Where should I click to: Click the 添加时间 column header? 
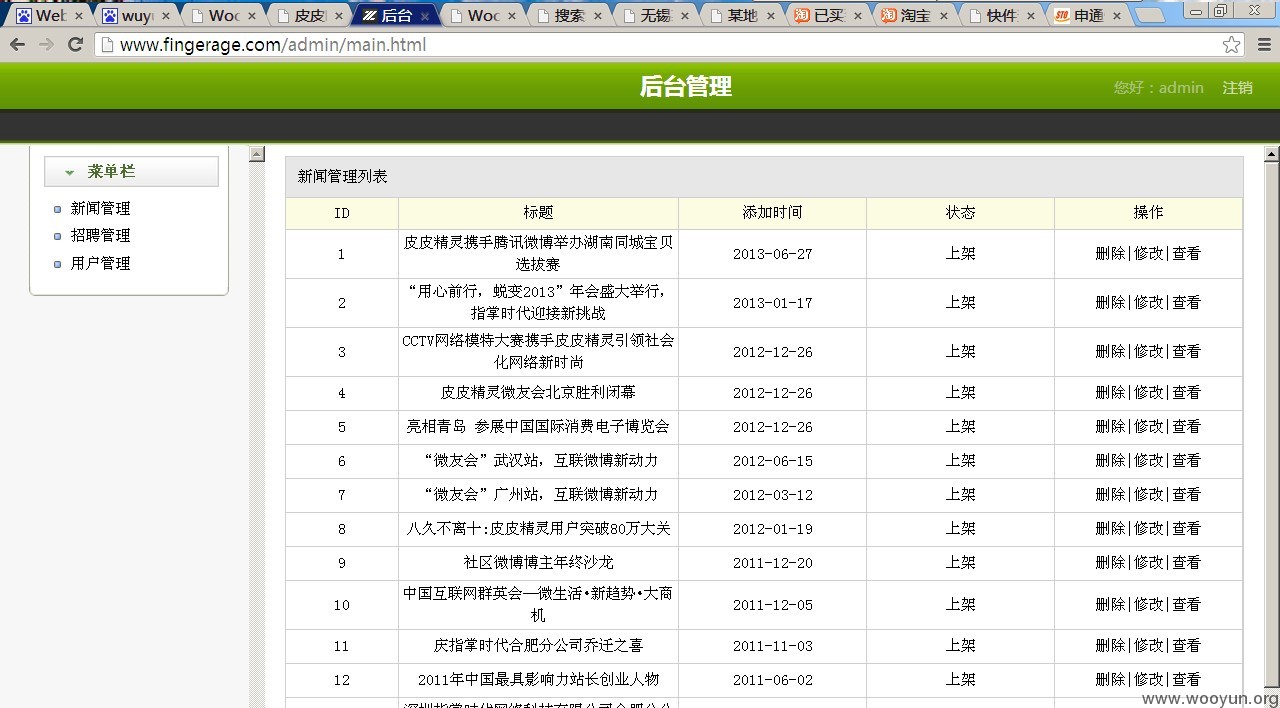point(772,212)
